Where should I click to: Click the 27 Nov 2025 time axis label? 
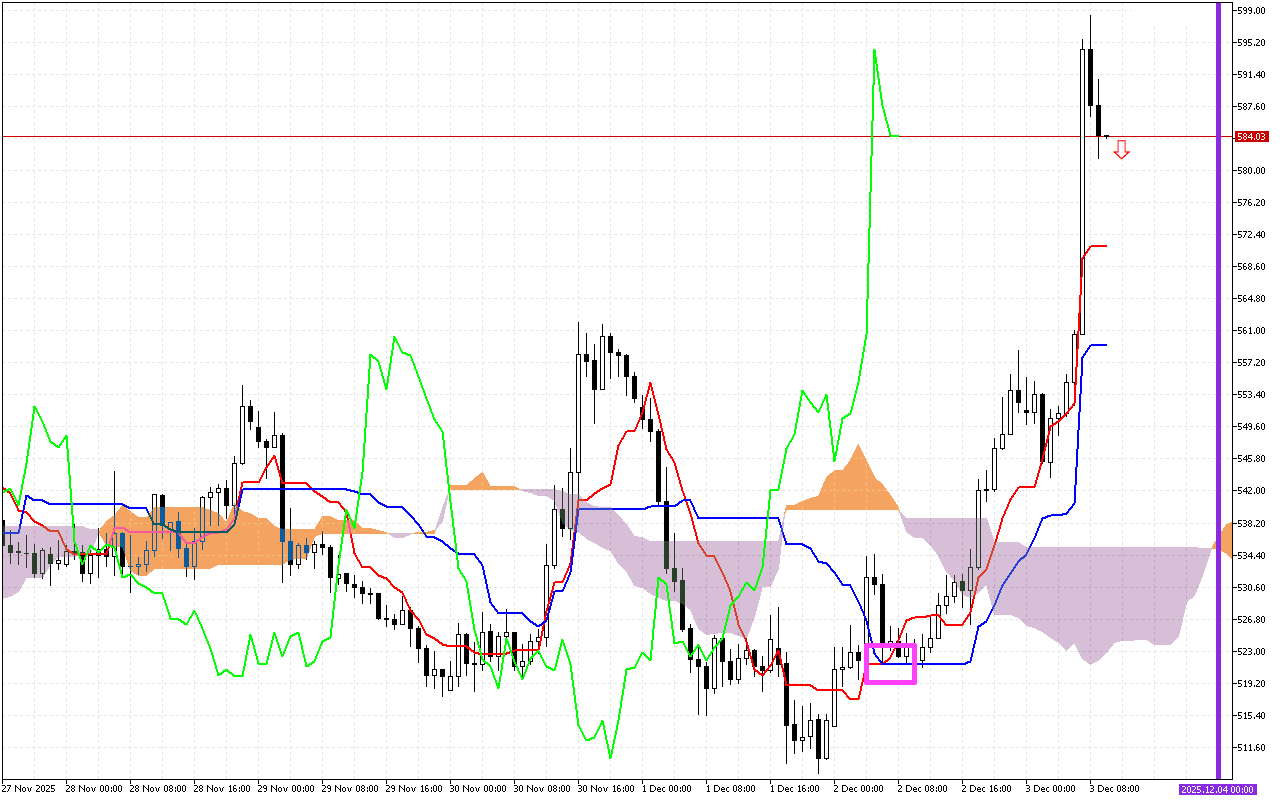point(29,789)
